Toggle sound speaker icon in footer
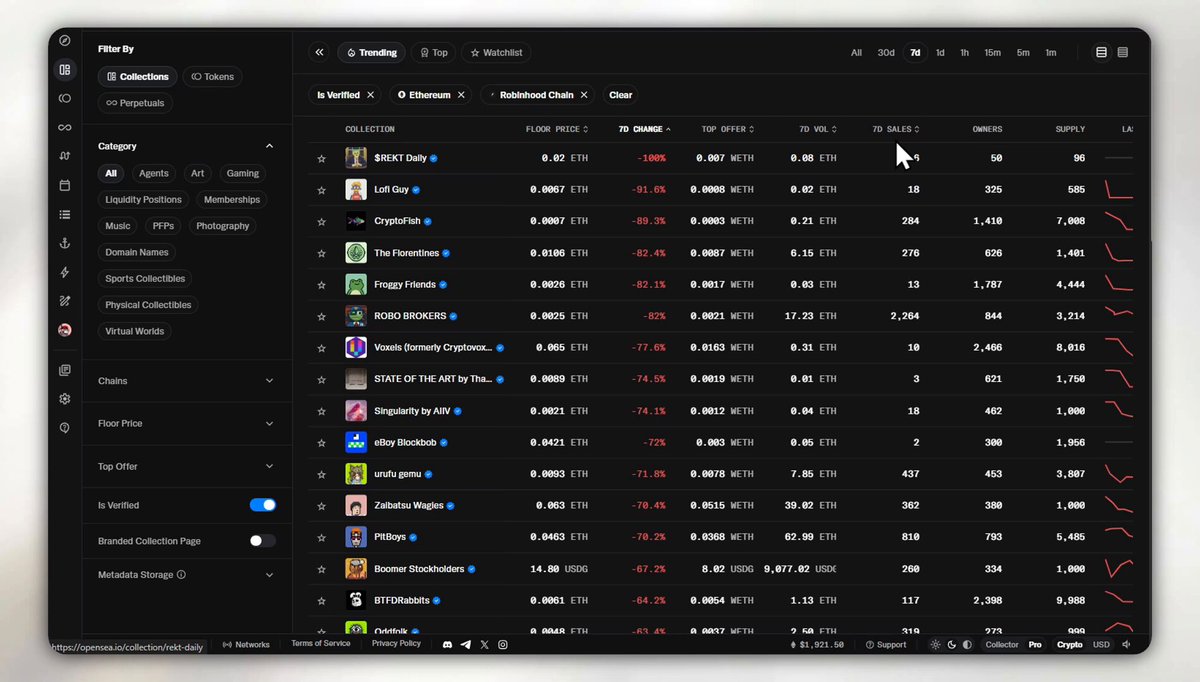Screen dimensions: 1200x682 (1128, 645)
